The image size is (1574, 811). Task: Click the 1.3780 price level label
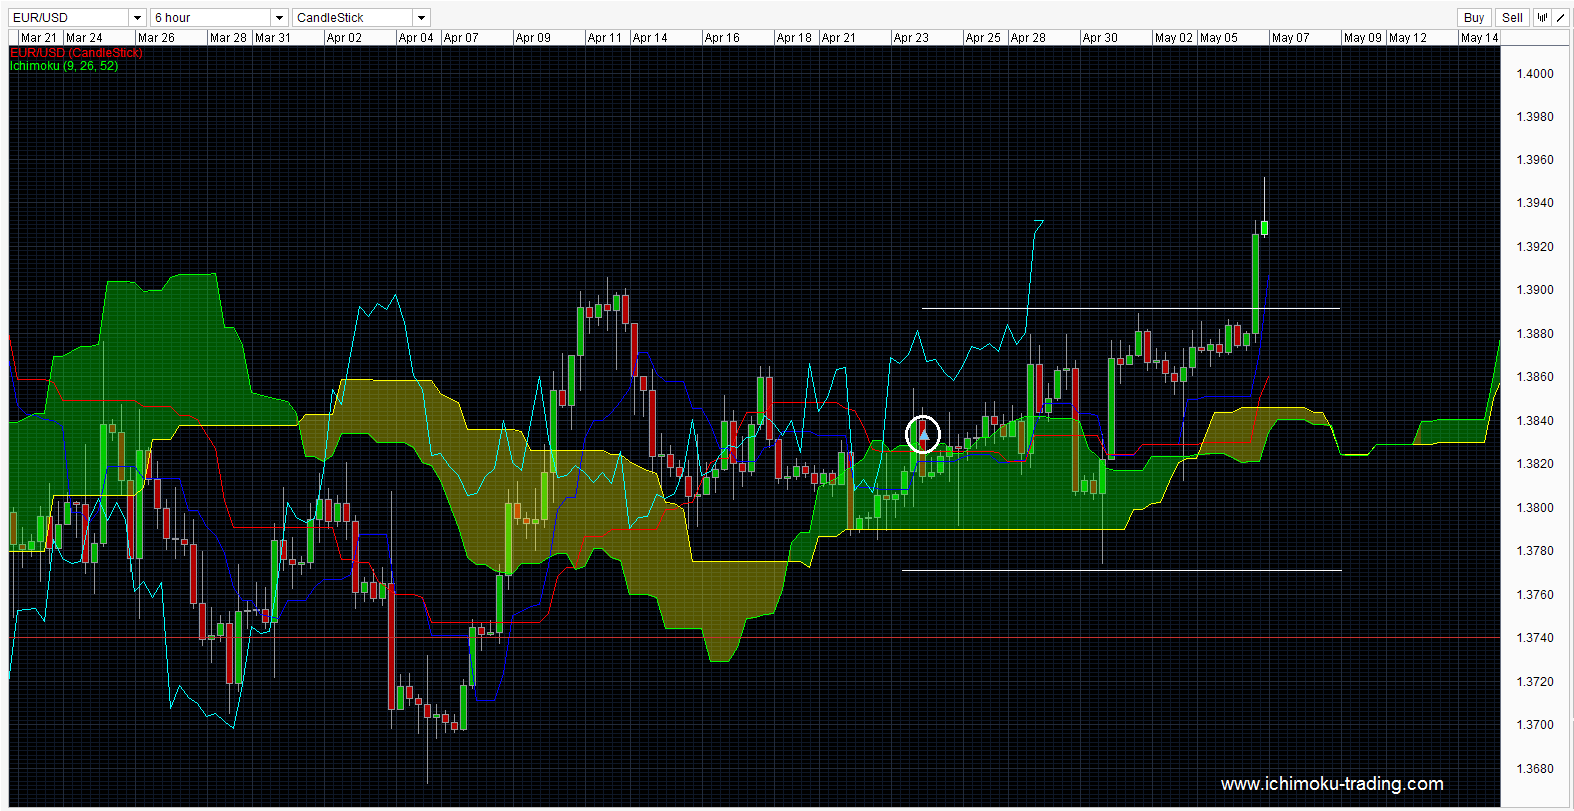click(x=1535, y=550)
